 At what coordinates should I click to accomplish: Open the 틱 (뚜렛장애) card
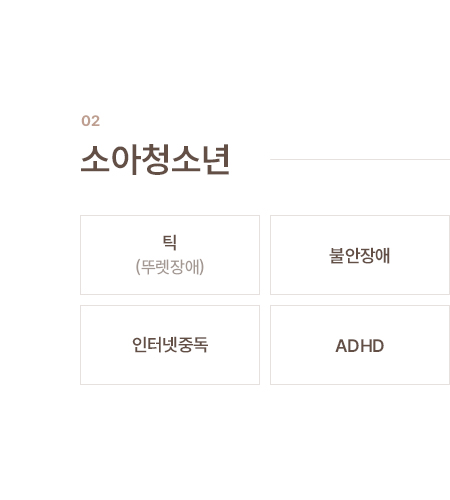point(170,255)
